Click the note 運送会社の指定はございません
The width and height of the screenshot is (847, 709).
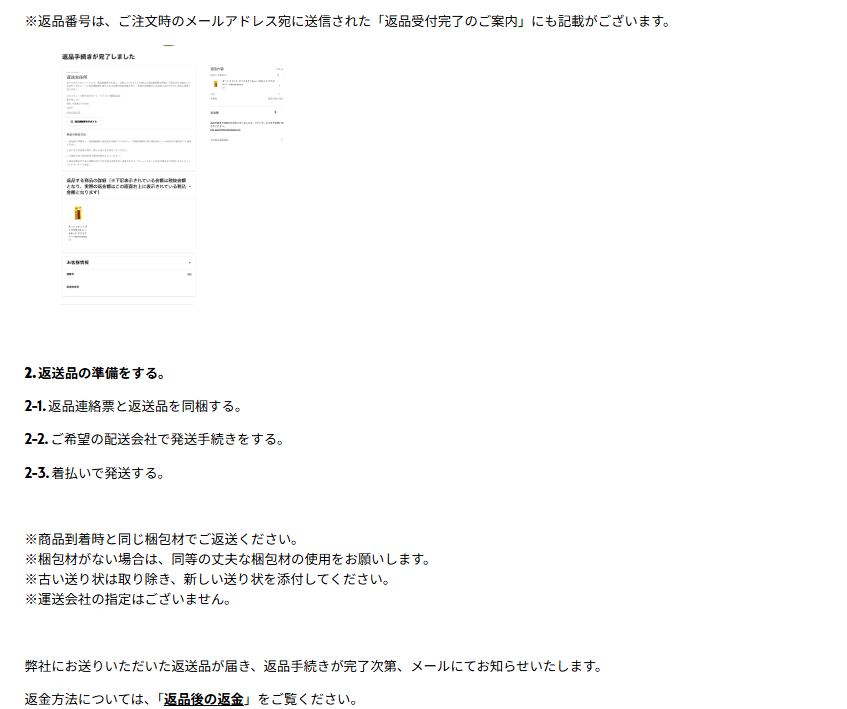128,599
